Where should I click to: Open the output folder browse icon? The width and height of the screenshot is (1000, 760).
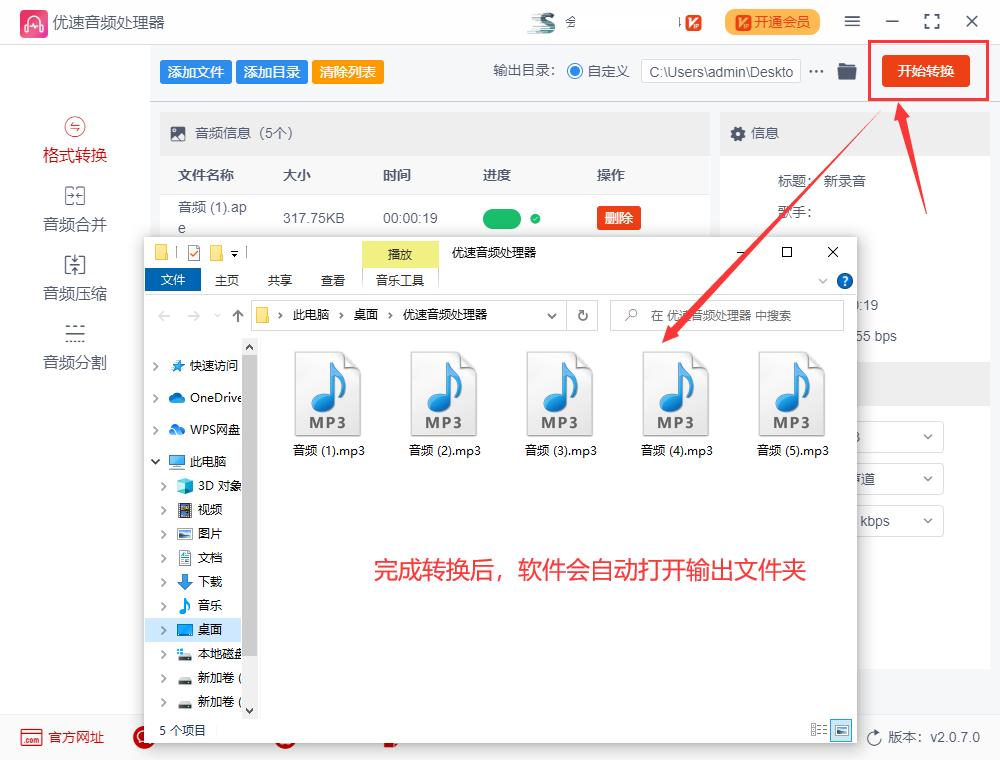(x=846, y=71)
